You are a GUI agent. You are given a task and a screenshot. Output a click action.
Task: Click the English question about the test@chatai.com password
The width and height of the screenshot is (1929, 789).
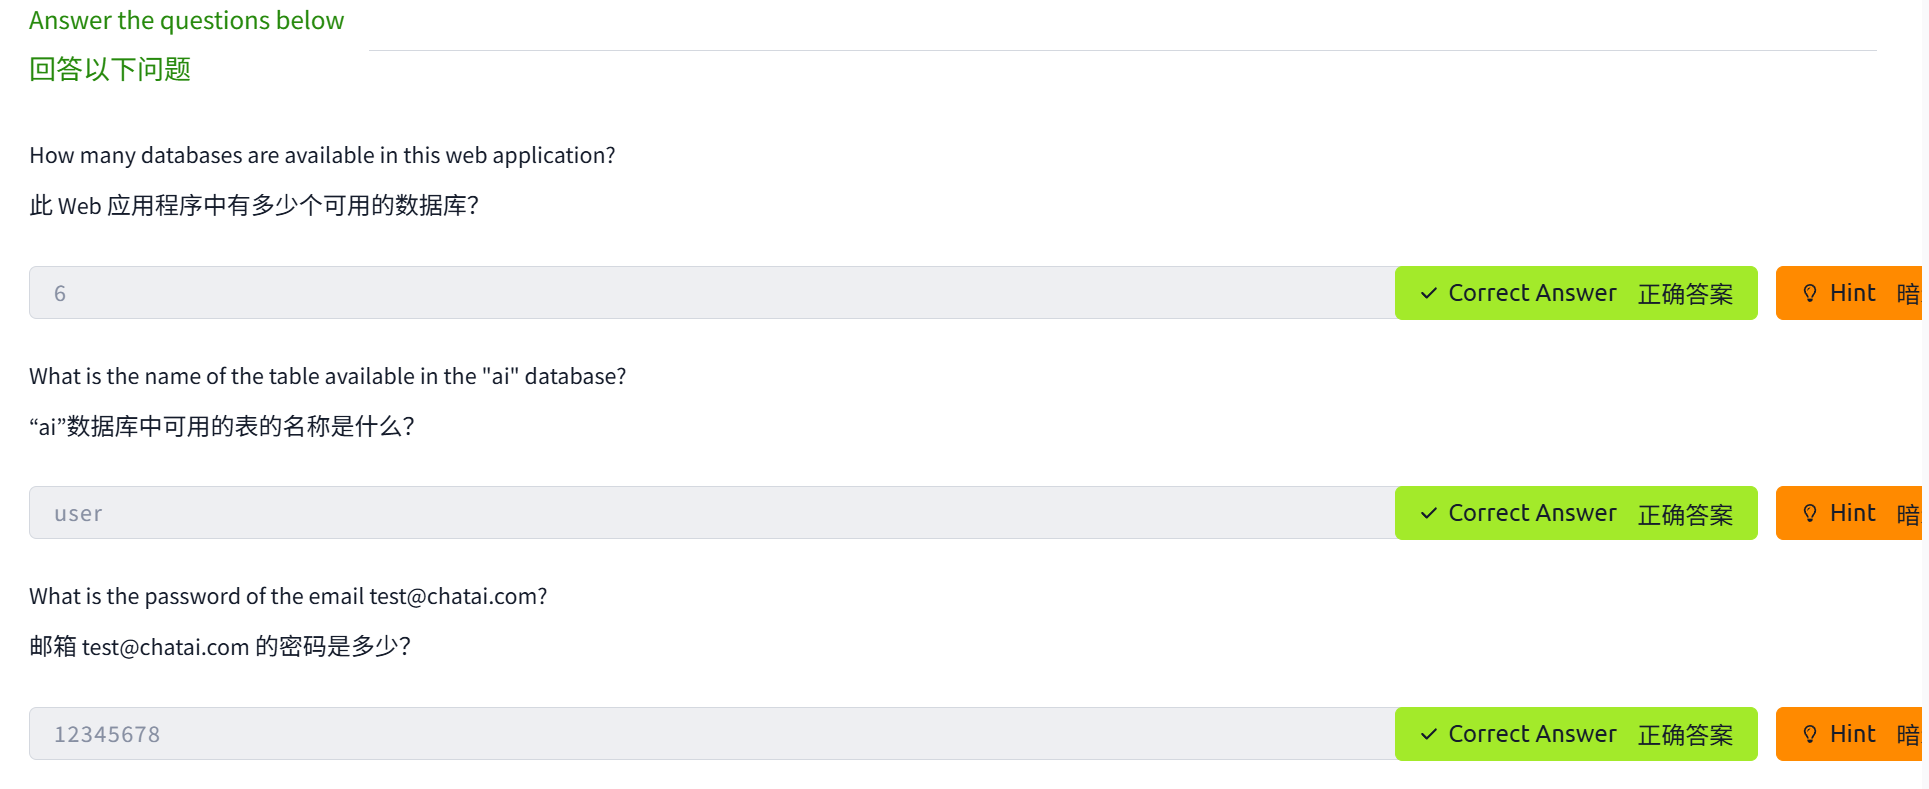(x=288, y=596)
